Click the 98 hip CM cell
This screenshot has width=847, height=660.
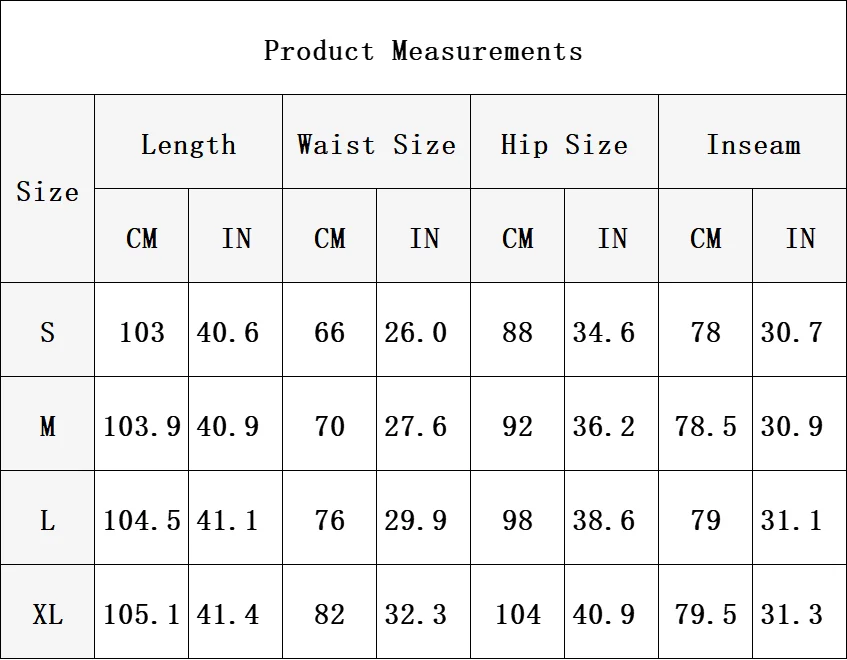coord(517,517)
